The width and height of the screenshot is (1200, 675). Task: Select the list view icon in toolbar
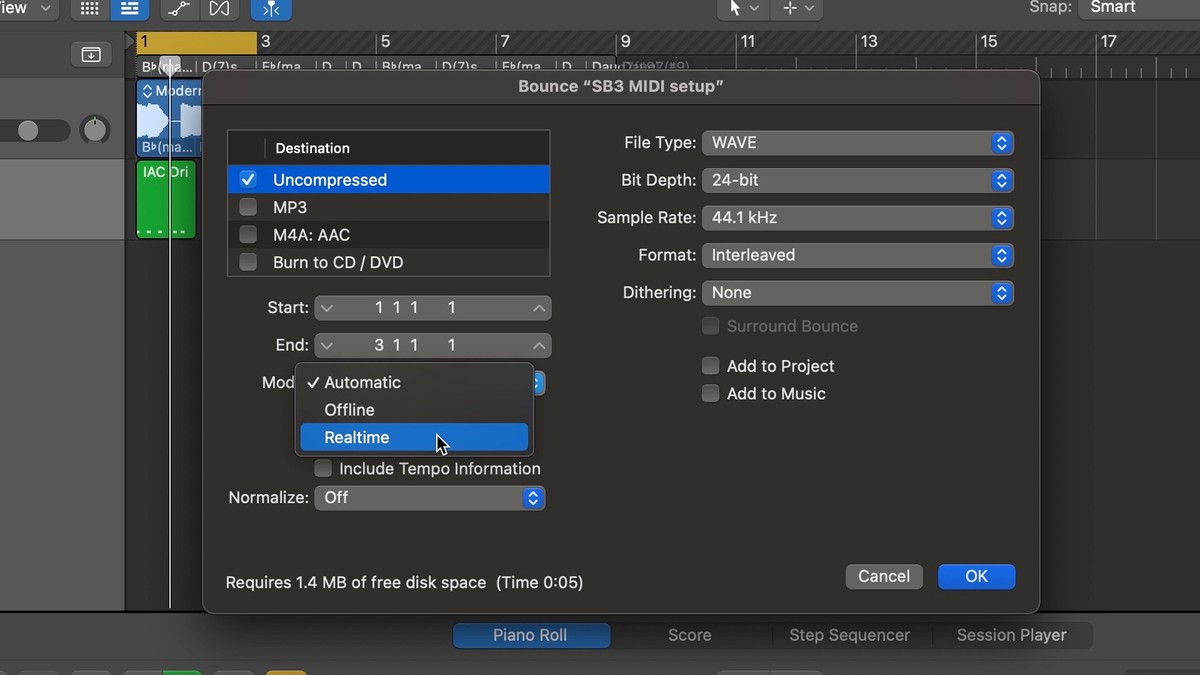point(129,9)
